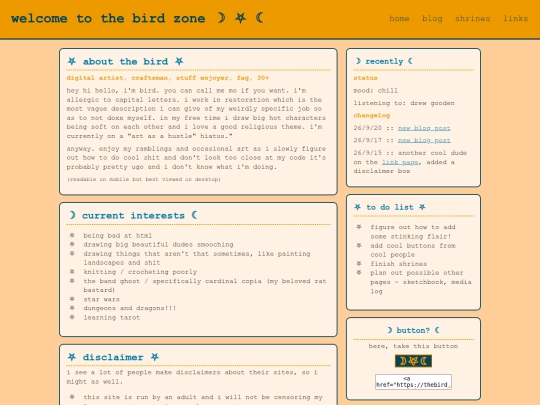Click the star icon in the header title
The height and width of the screenshot is (405, 540).
pyautogui.click(x=240, y=18)
